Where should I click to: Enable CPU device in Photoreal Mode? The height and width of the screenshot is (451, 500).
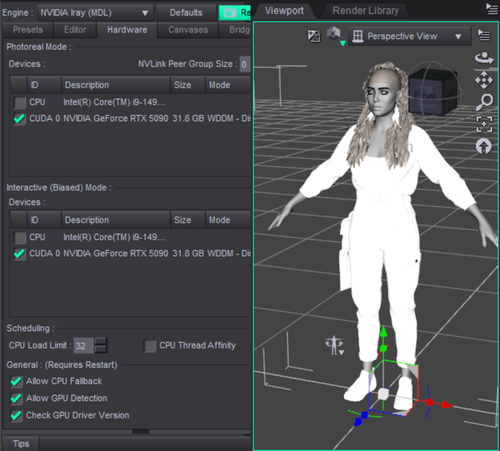[x=20, y=102]
